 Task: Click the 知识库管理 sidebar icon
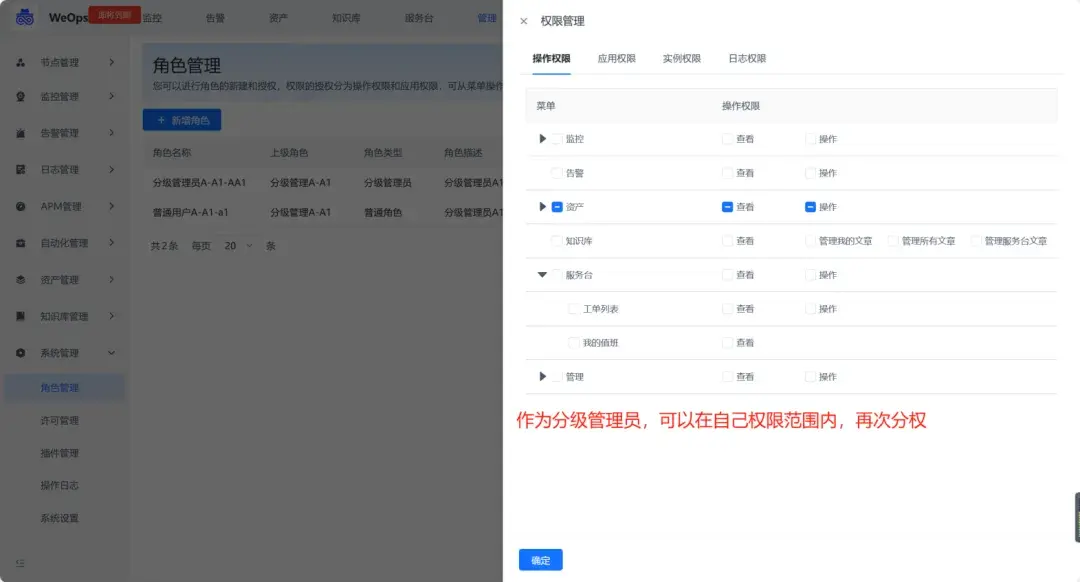[x=21, y=316]
